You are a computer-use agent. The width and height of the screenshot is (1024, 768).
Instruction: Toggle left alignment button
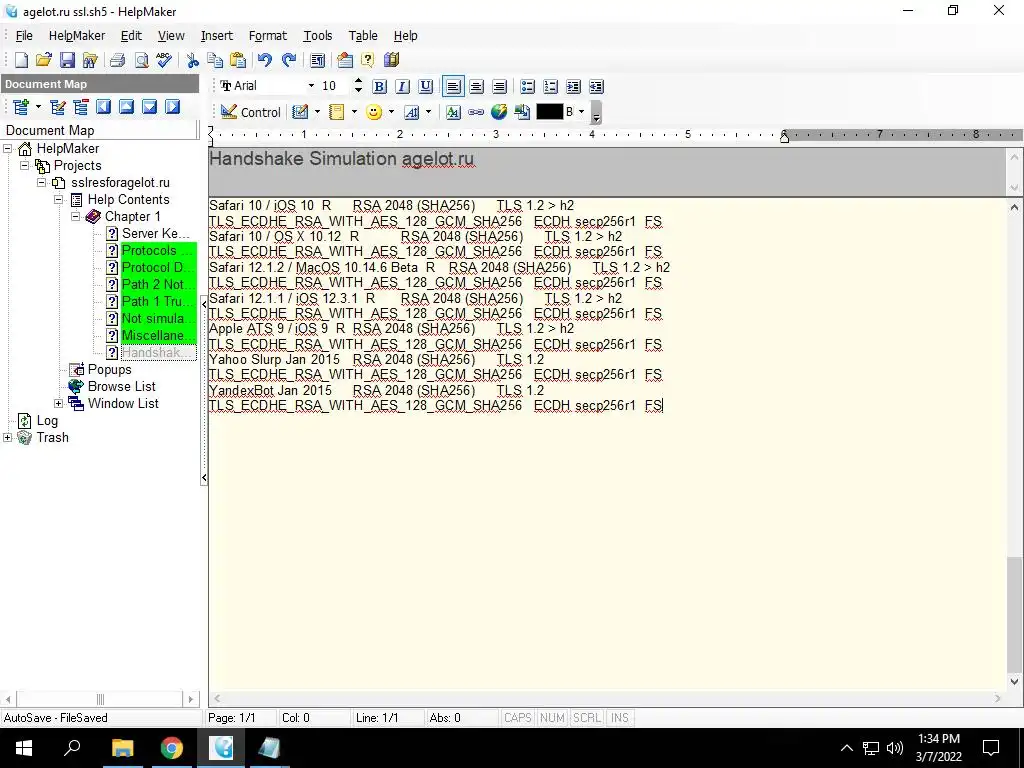[453, 86]
